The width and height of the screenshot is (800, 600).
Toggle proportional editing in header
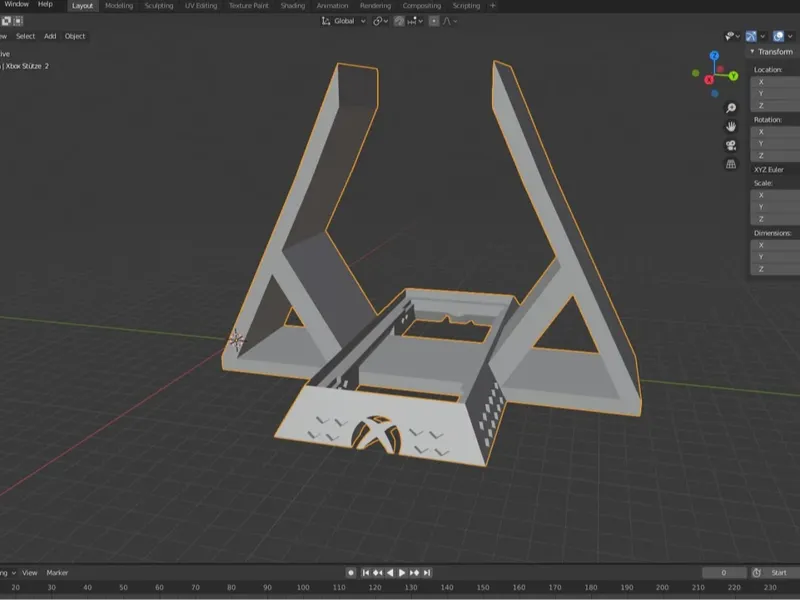434,21
